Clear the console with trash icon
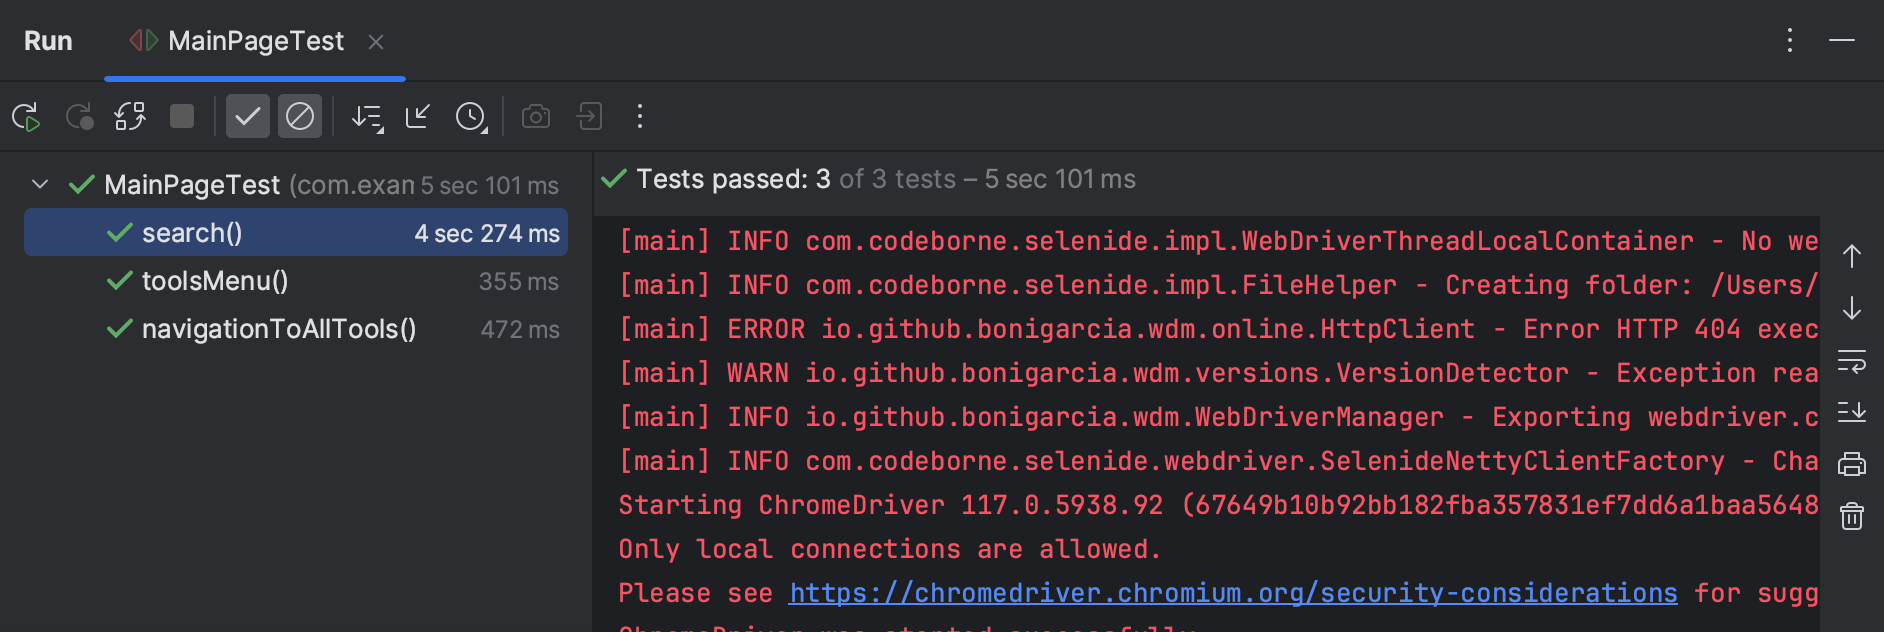Image resolution: width=1884 pixels, height=632 pixels. pyautogui.click(x=1851, y=515)
